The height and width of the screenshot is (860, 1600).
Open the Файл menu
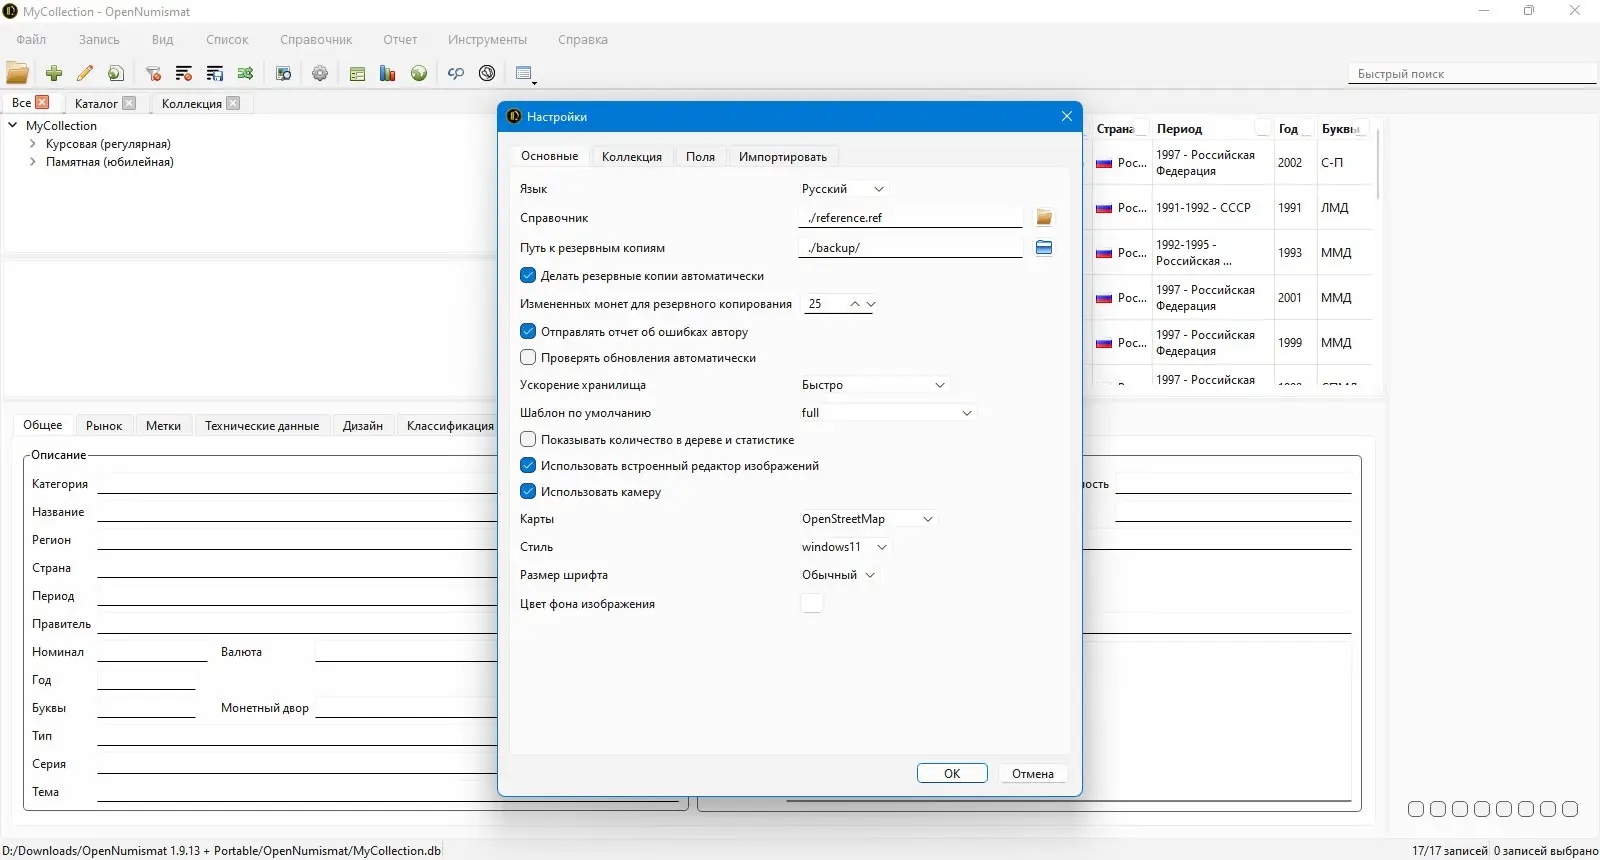(x=31, y=39)
